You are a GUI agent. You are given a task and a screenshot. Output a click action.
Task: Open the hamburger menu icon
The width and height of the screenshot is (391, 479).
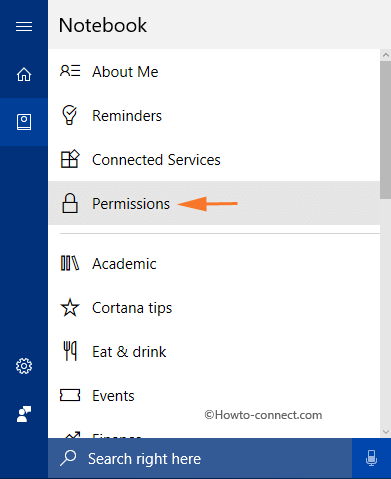point(24,26)
